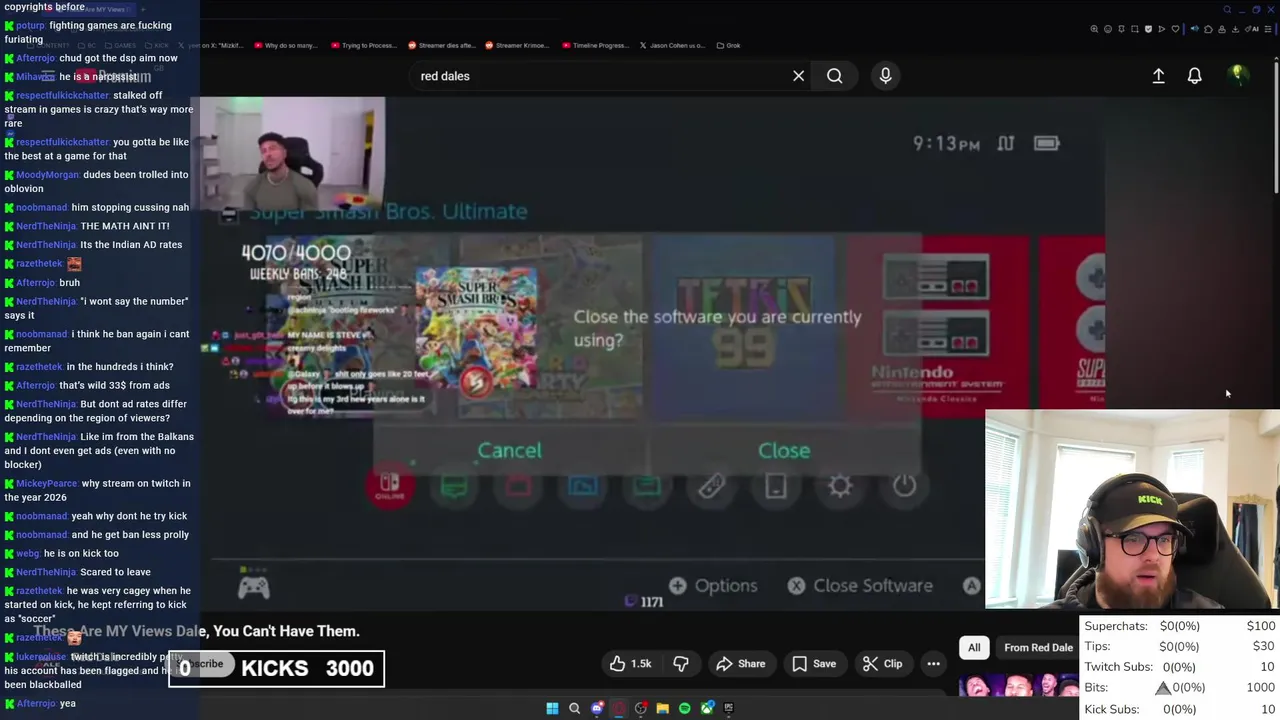The height and width of the screenshot is (720, 1280).
Task: Open the Grok bookmarks folder
Action: point(728,45)
